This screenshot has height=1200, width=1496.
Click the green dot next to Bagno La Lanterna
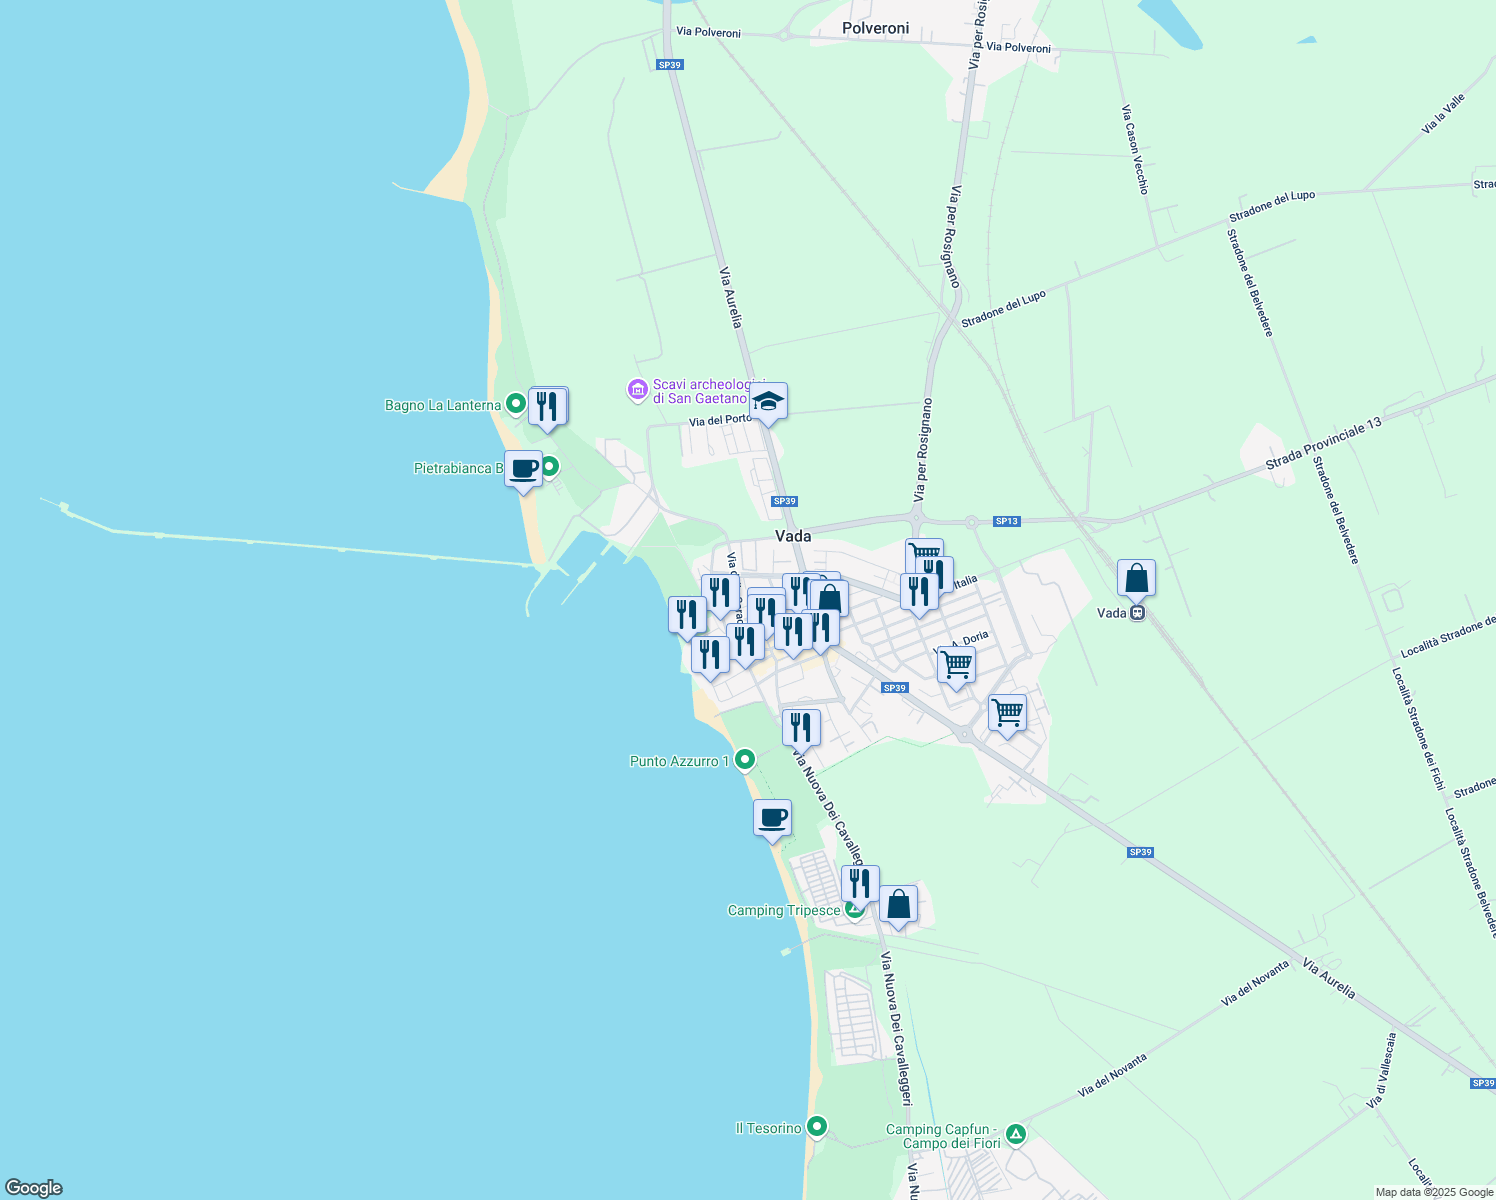pyautogui.click(x=516, y=403)
